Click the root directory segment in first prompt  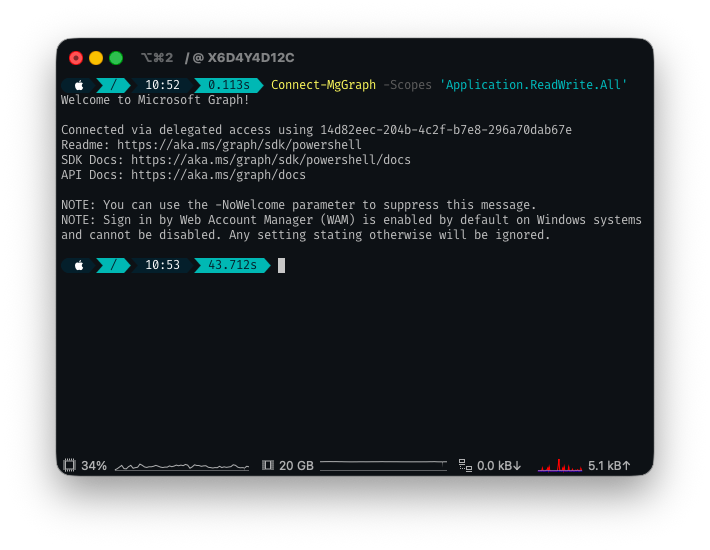click(x=114, y=85)
